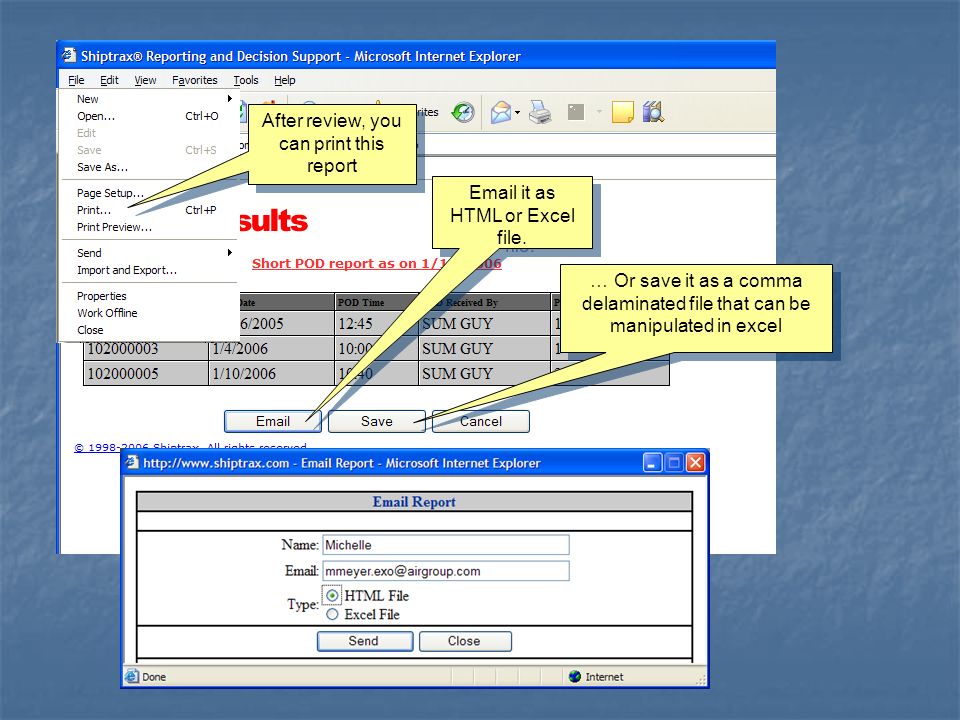Select Work Offline menu entry

[x=149, y=313]
